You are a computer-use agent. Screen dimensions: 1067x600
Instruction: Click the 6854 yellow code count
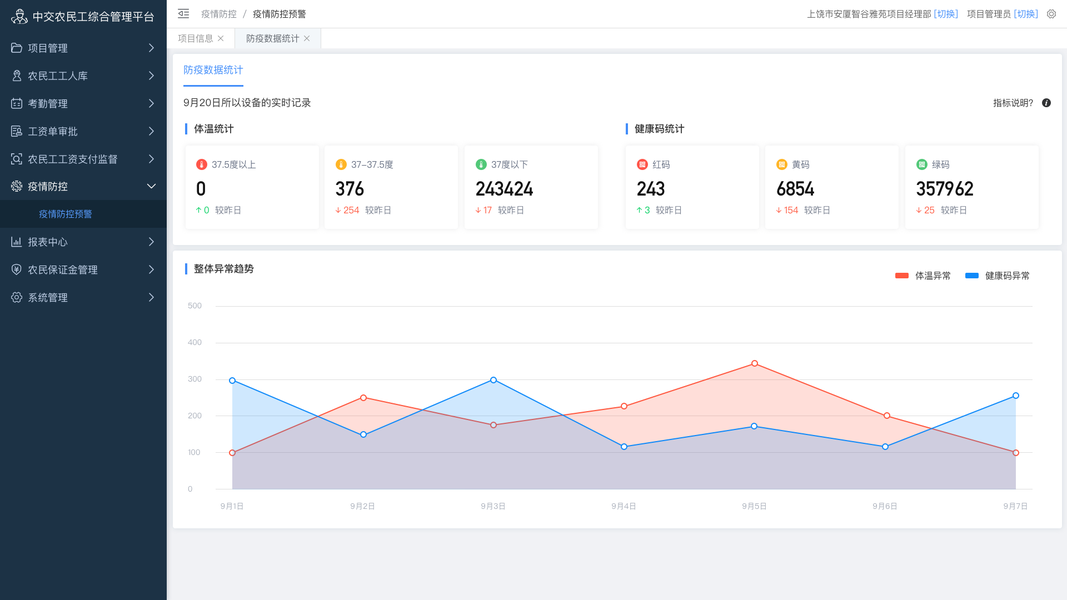pos(795,188)
